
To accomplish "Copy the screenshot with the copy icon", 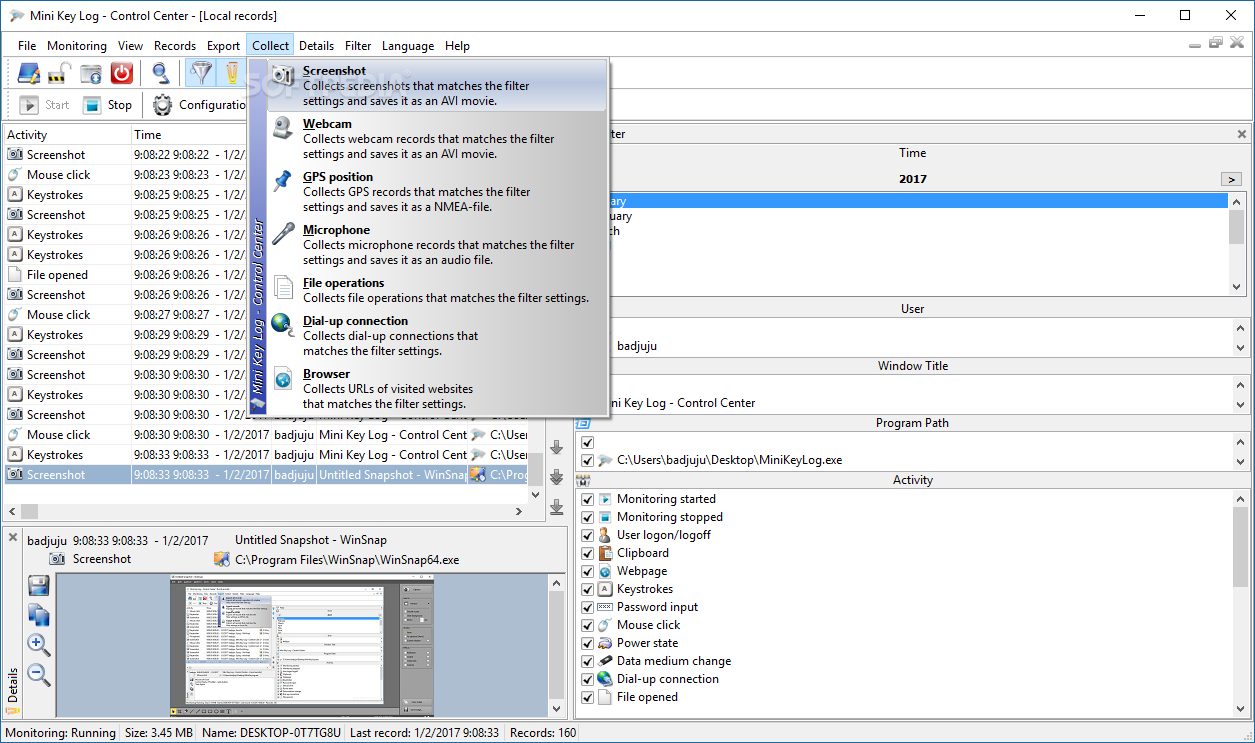I will tap(39, 615).
